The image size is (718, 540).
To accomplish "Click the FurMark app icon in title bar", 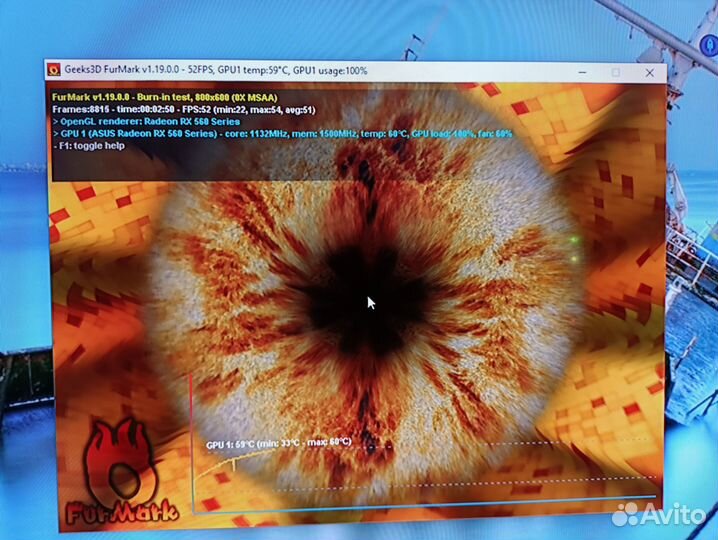I will 54,71.
